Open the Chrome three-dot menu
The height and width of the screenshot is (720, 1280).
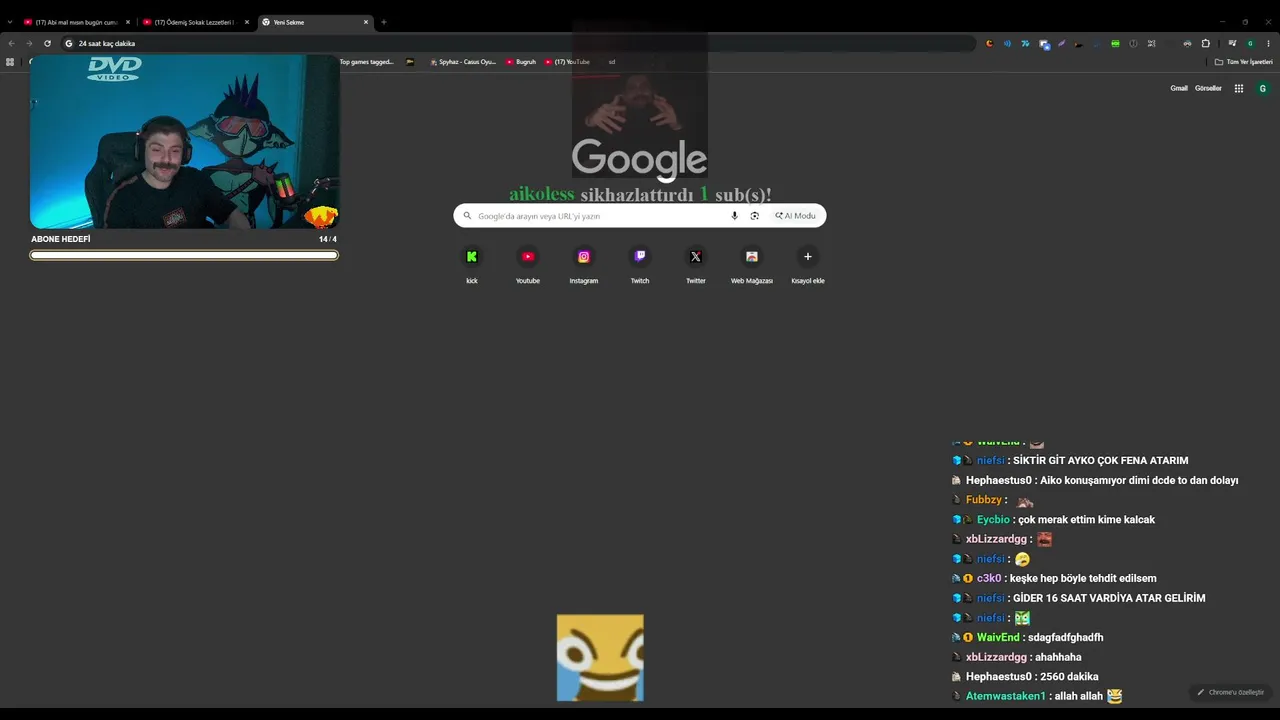click(1269, 43)
